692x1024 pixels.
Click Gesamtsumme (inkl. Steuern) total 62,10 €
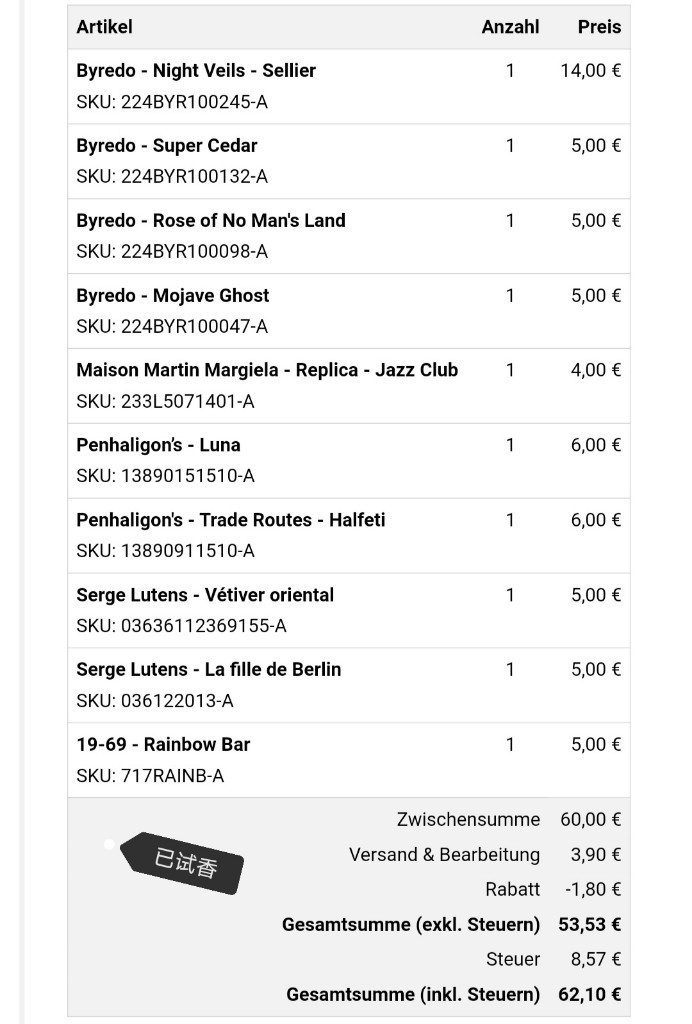(590, 995)
